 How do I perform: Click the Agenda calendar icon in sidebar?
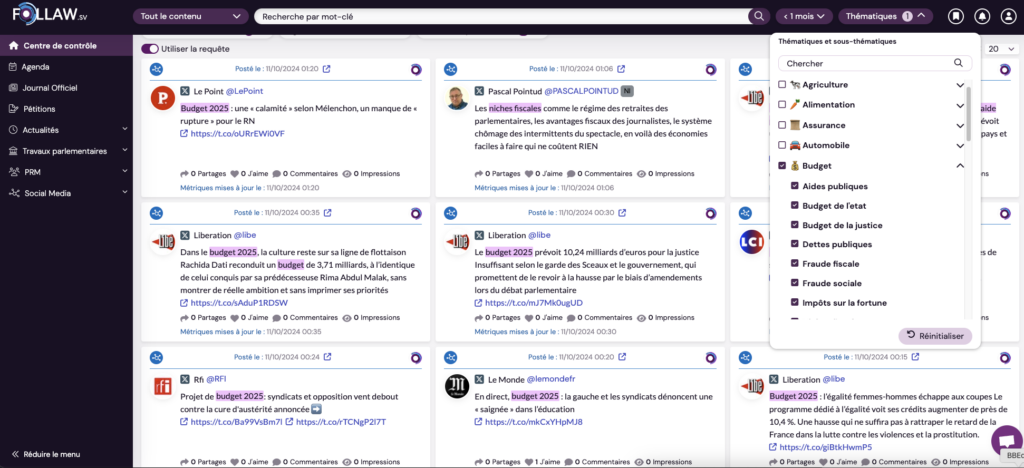[x=14, y=67]
